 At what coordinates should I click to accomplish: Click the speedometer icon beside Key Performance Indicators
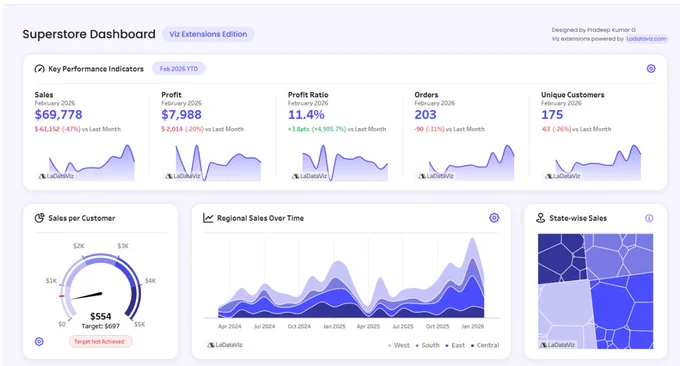39,69
